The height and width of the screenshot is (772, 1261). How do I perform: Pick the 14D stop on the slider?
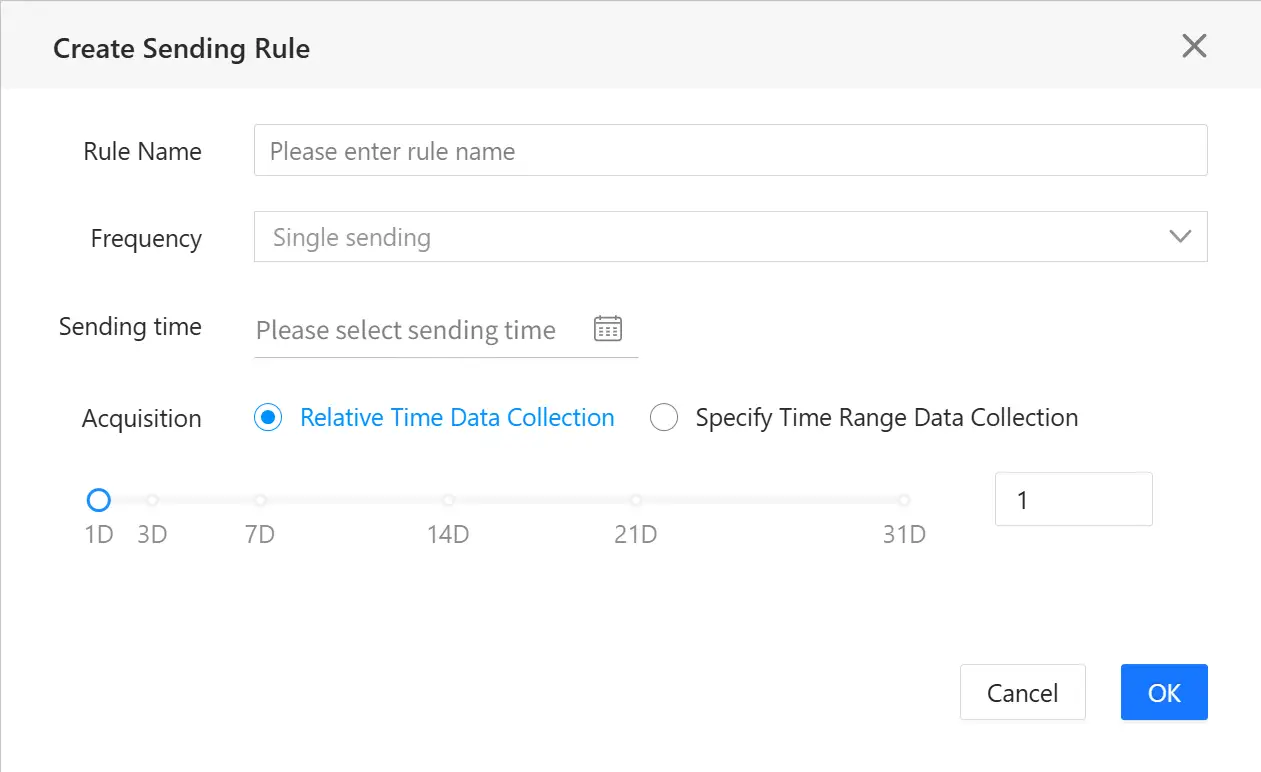coord(448,500)
